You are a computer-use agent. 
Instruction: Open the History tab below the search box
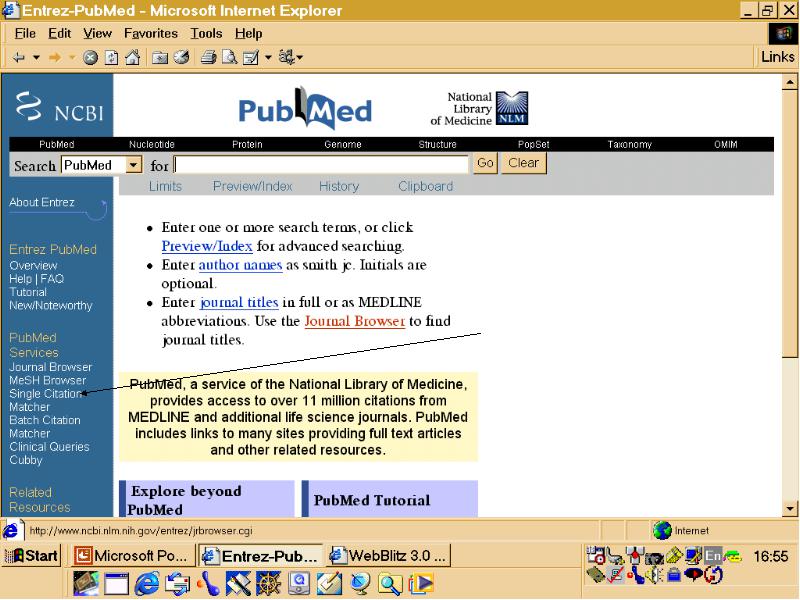tap(339, 186)
